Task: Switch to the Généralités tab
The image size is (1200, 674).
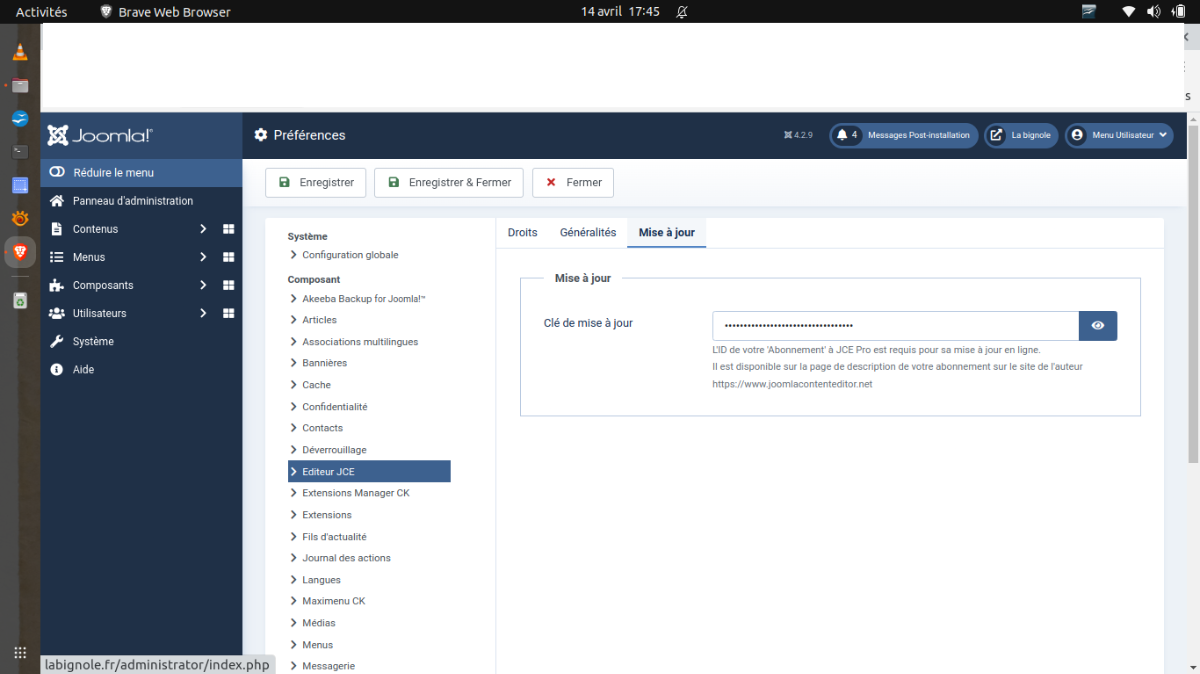Action: pyautogui.click(x=588, y=232)
